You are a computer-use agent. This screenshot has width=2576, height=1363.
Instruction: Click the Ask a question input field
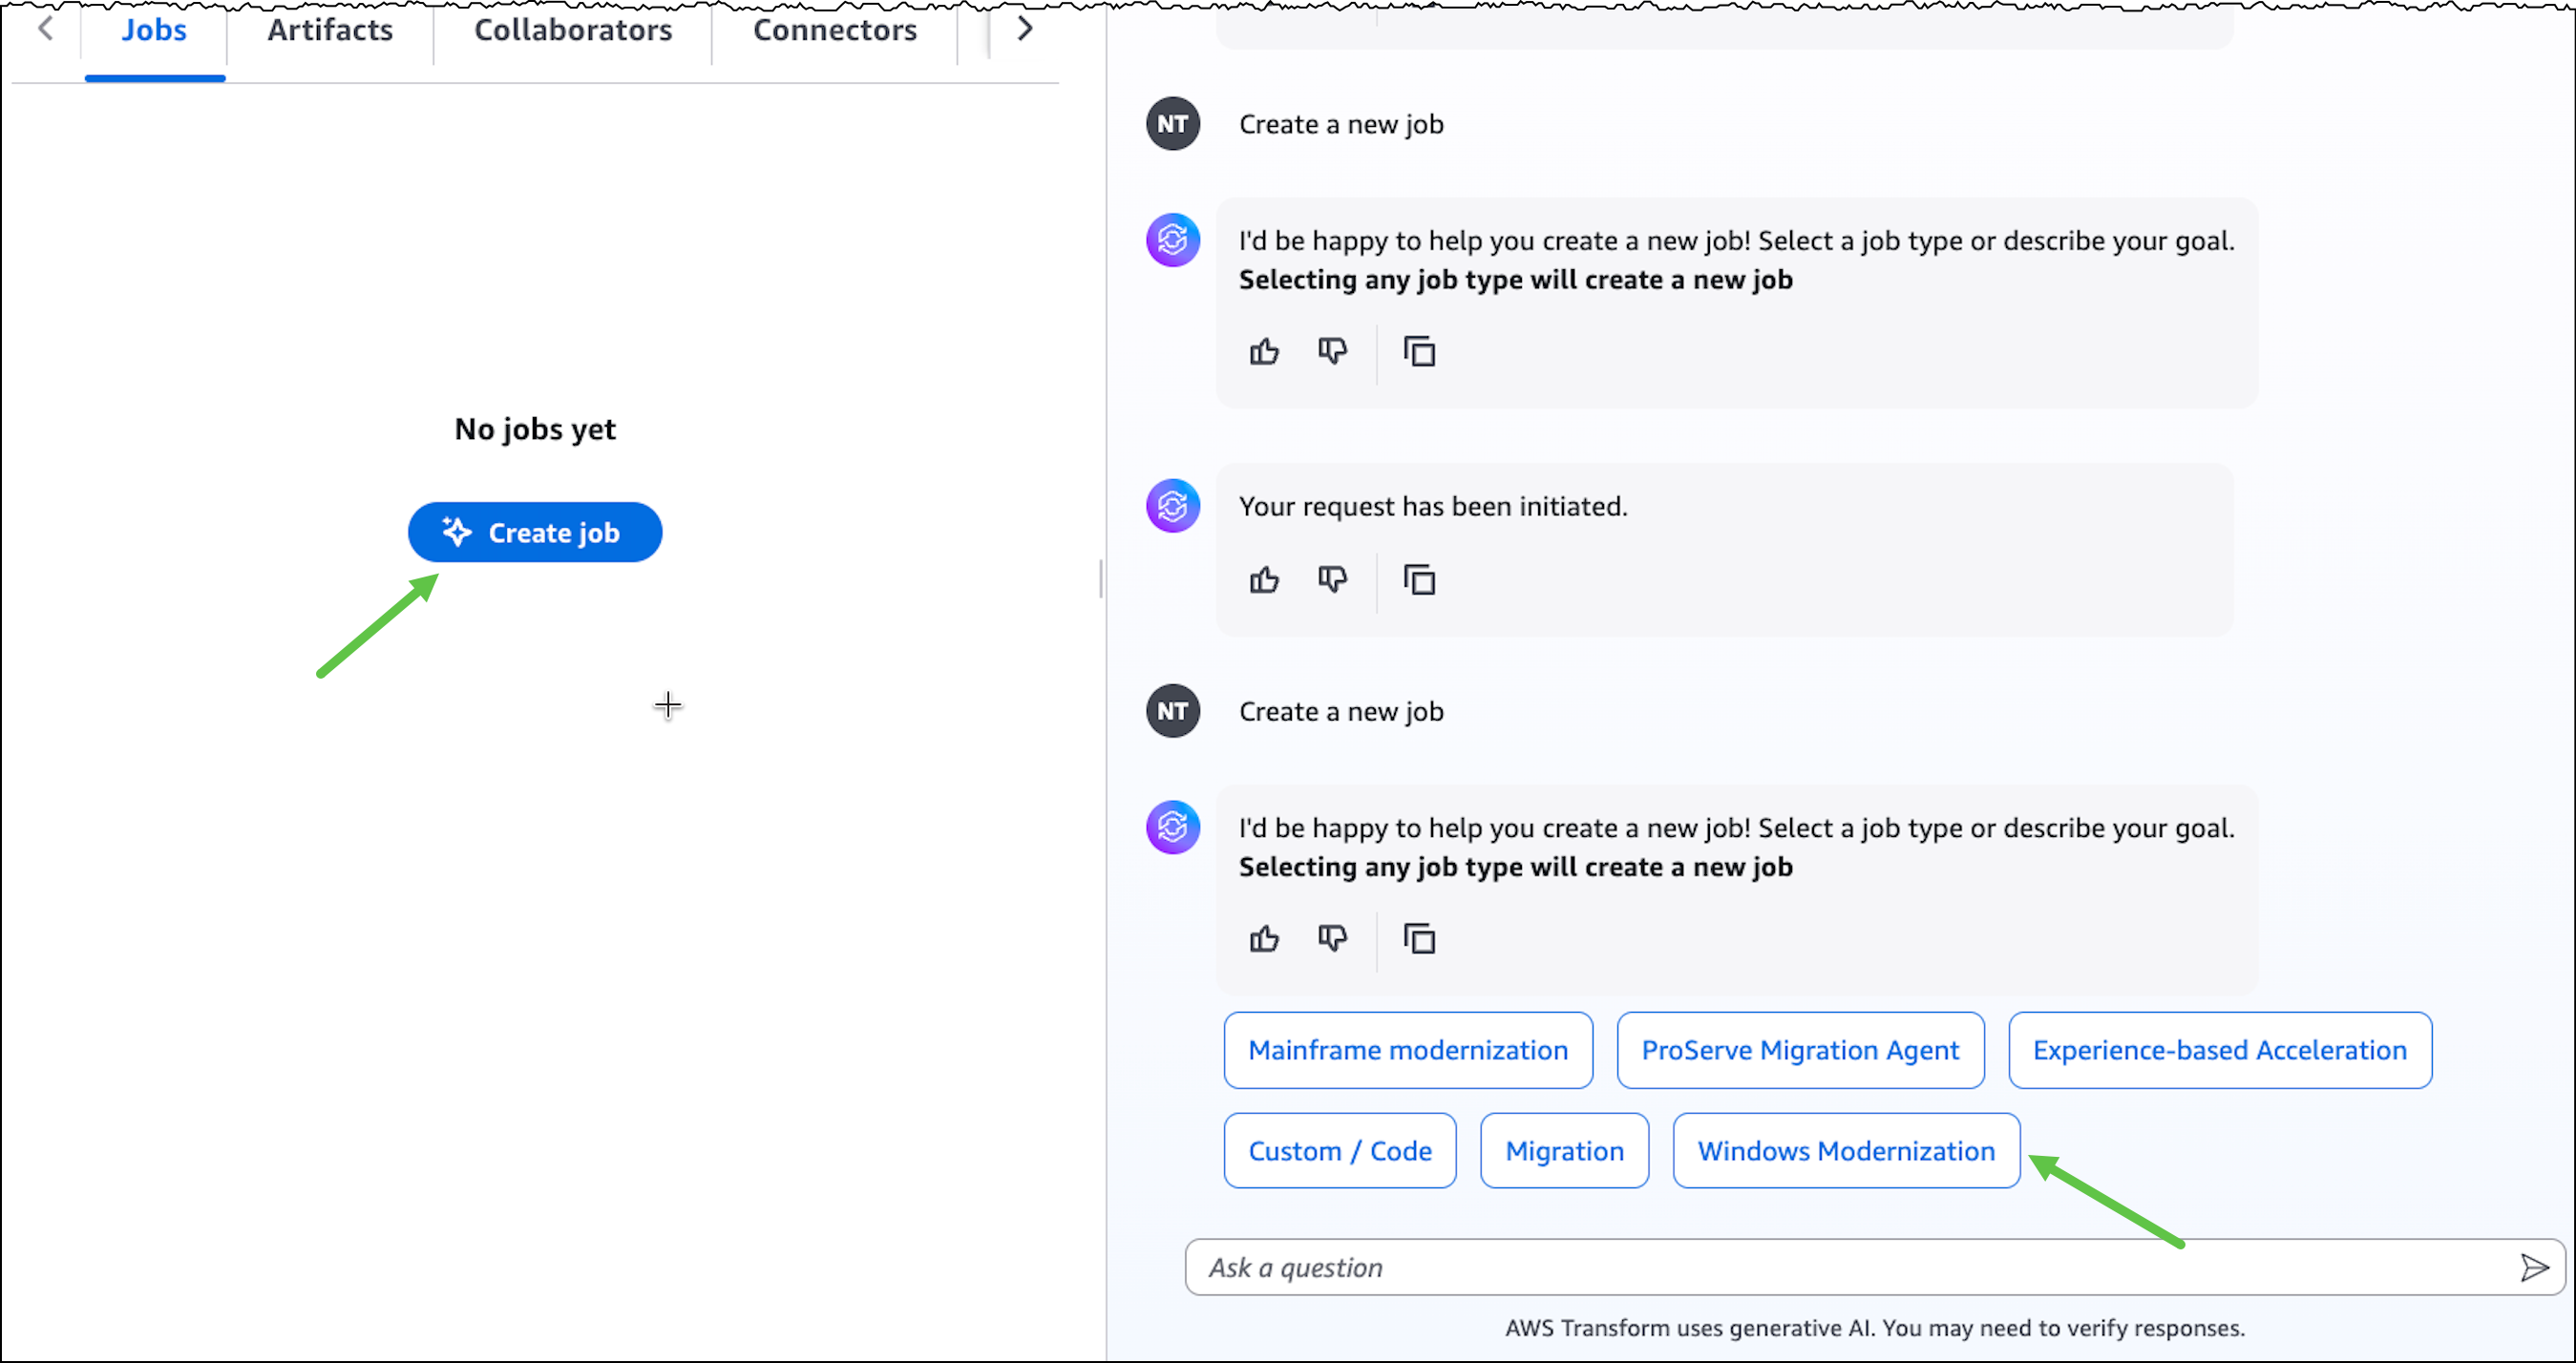coord(1700,1267)
